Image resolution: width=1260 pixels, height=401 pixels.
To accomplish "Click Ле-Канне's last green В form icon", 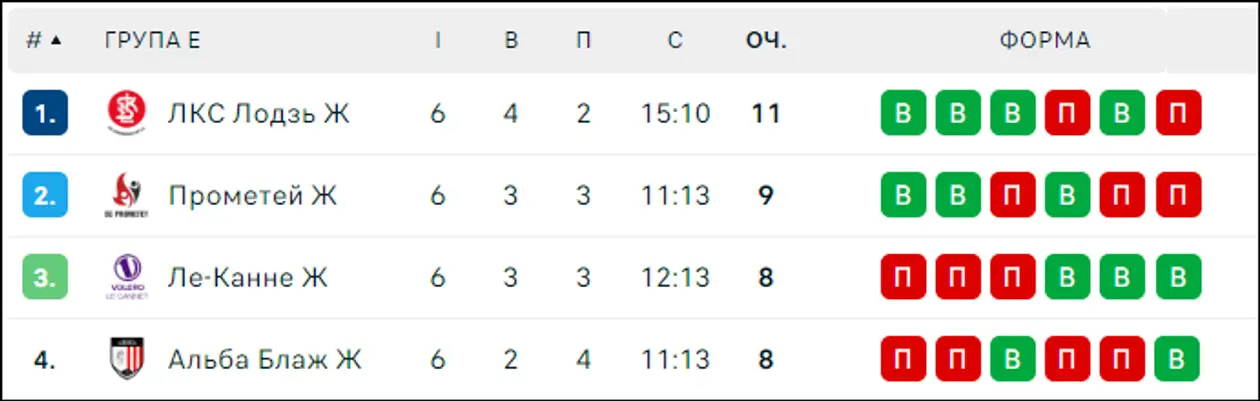I will coord(1178,277).
